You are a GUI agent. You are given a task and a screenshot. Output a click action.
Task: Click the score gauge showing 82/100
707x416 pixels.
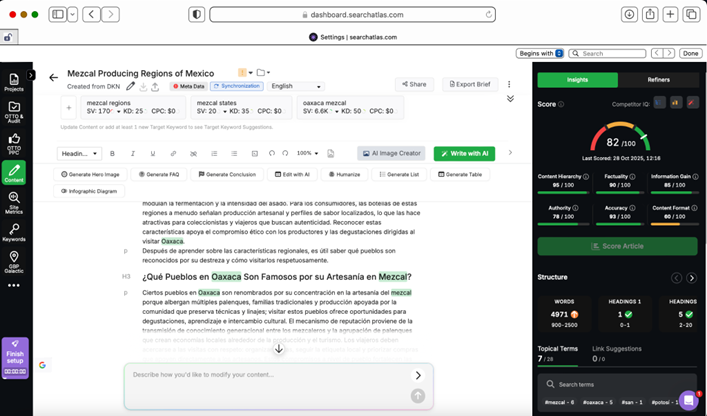(620, 137)
